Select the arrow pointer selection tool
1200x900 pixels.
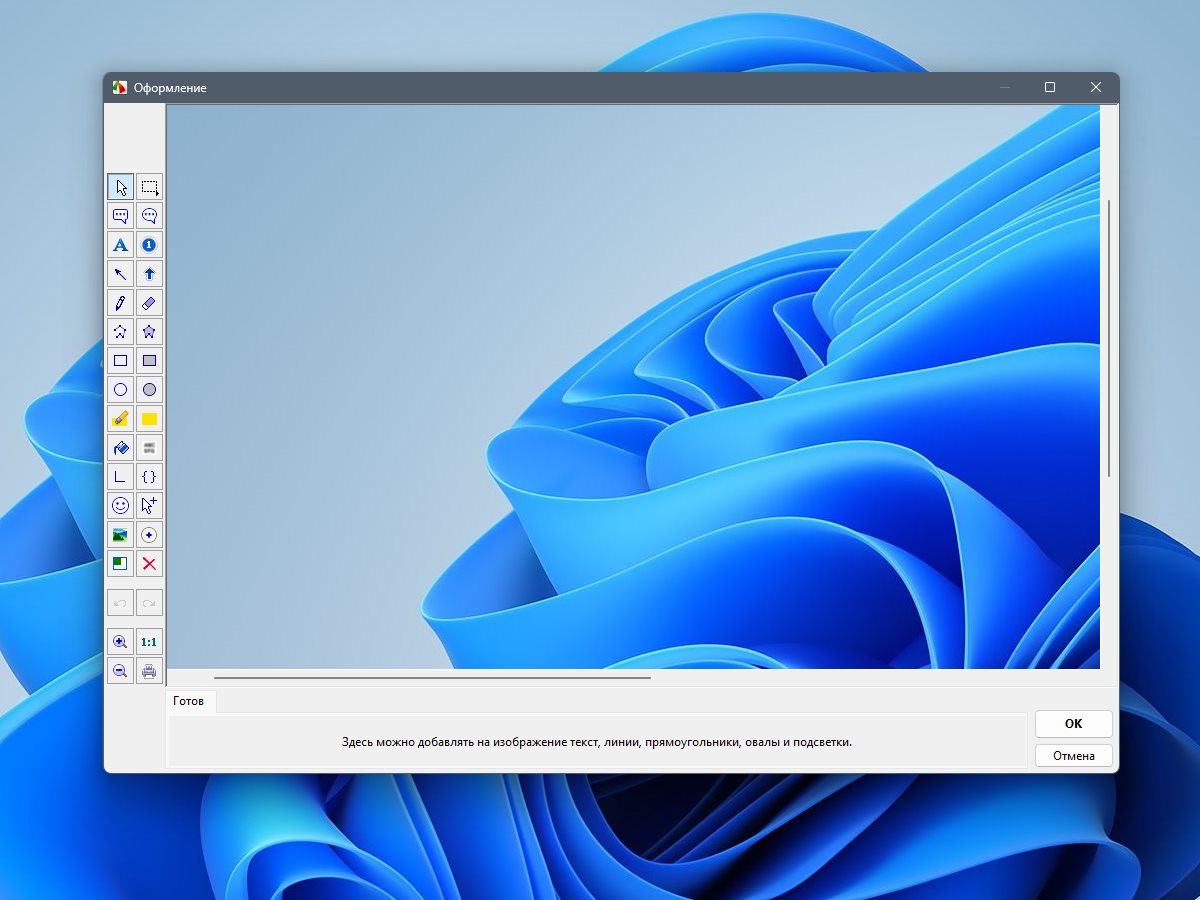click(120, 187)
